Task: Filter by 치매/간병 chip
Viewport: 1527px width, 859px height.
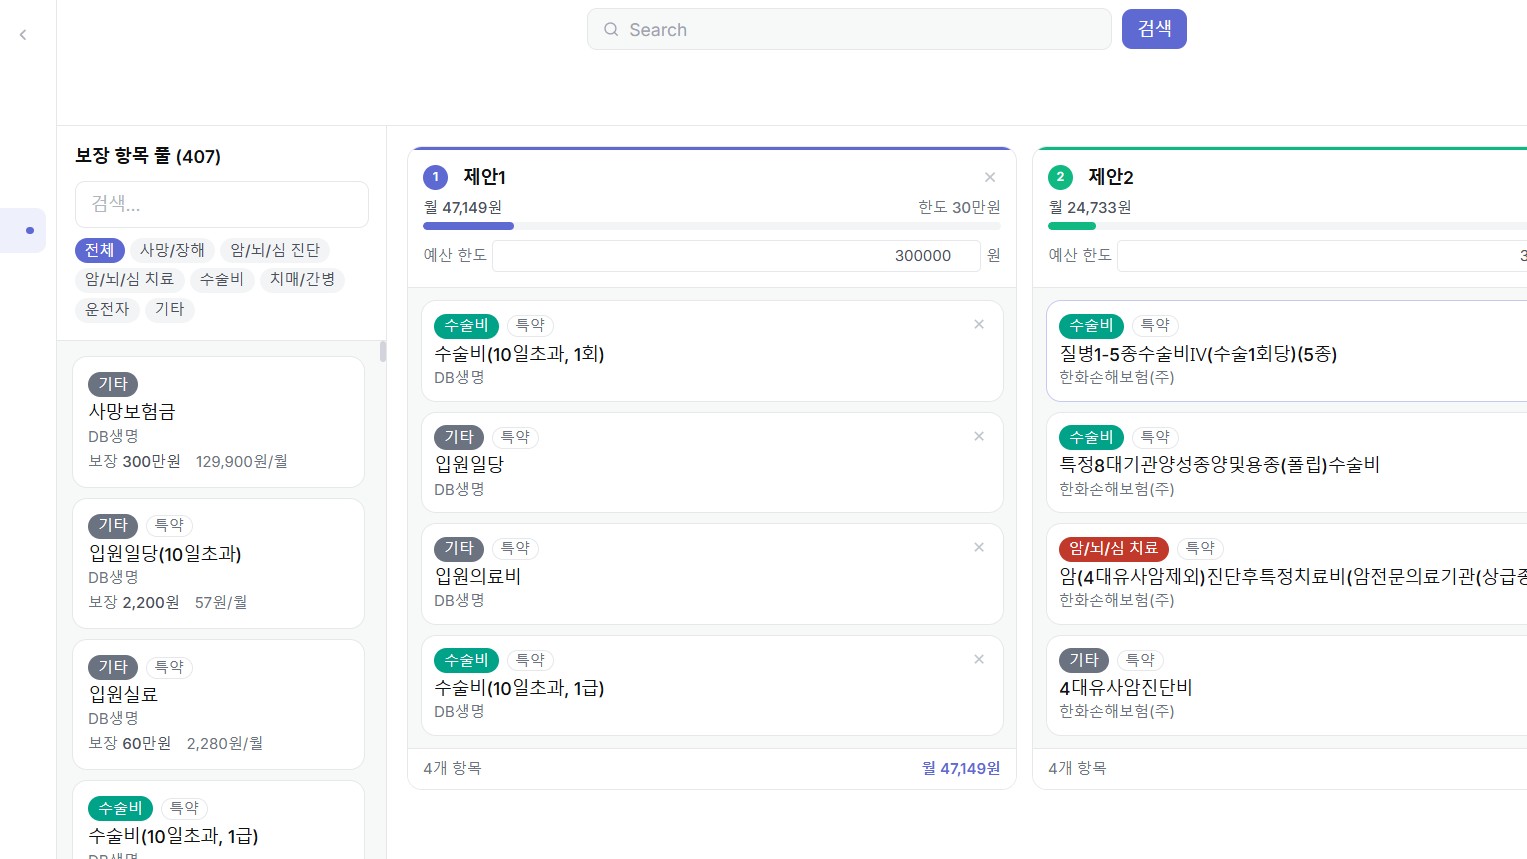Action: 302,279
